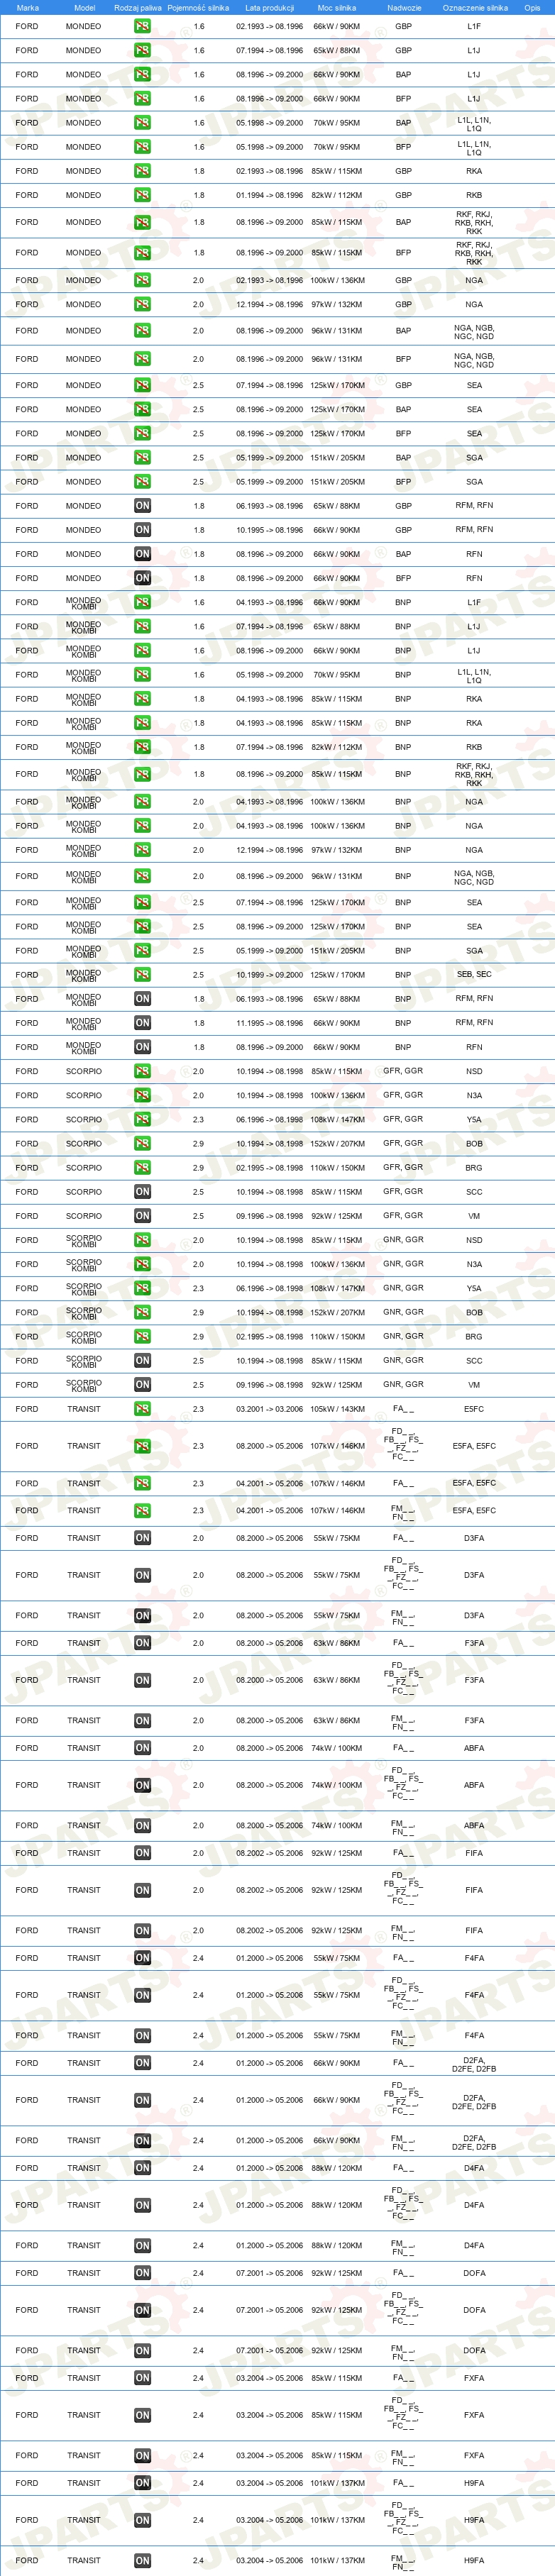Click 'E5FC' engine code in Transit 03.2001 row

point(474,1409)
